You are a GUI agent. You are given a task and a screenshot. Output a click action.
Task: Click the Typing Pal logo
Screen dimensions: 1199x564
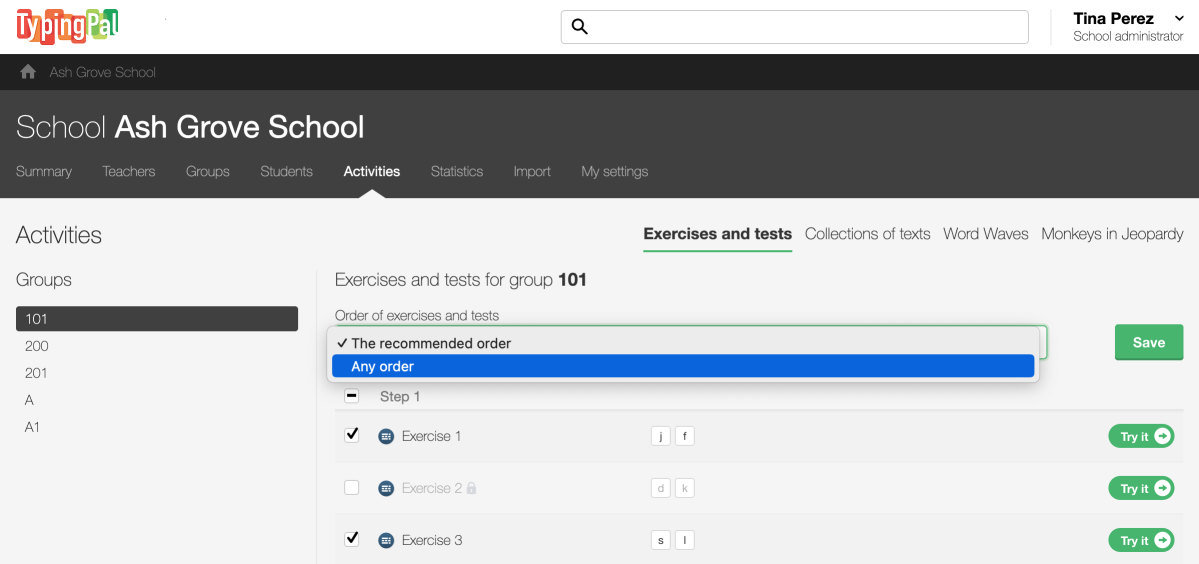coord(67,26)
